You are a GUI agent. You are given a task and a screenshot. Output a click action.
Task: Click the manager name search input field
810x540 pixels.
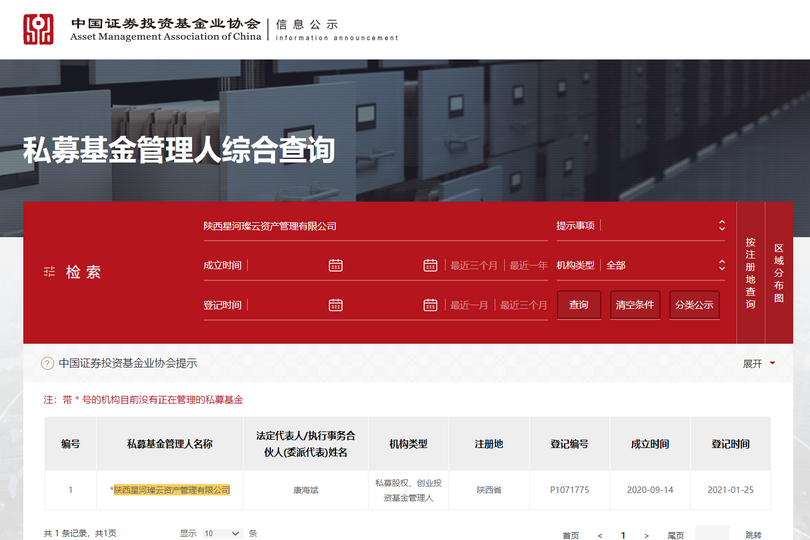376,226
